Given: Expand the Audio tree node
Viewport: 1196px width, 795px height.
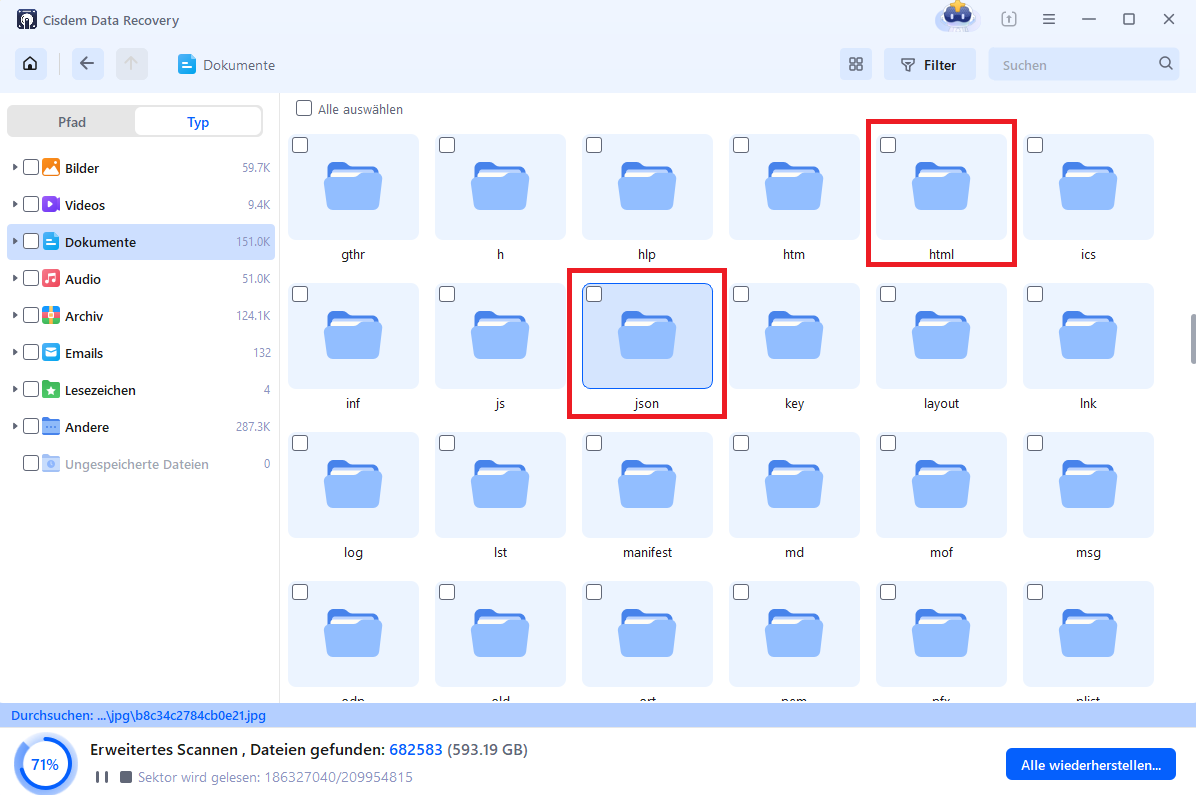Looking at the screenshot, I should click(x=14, y=278).
